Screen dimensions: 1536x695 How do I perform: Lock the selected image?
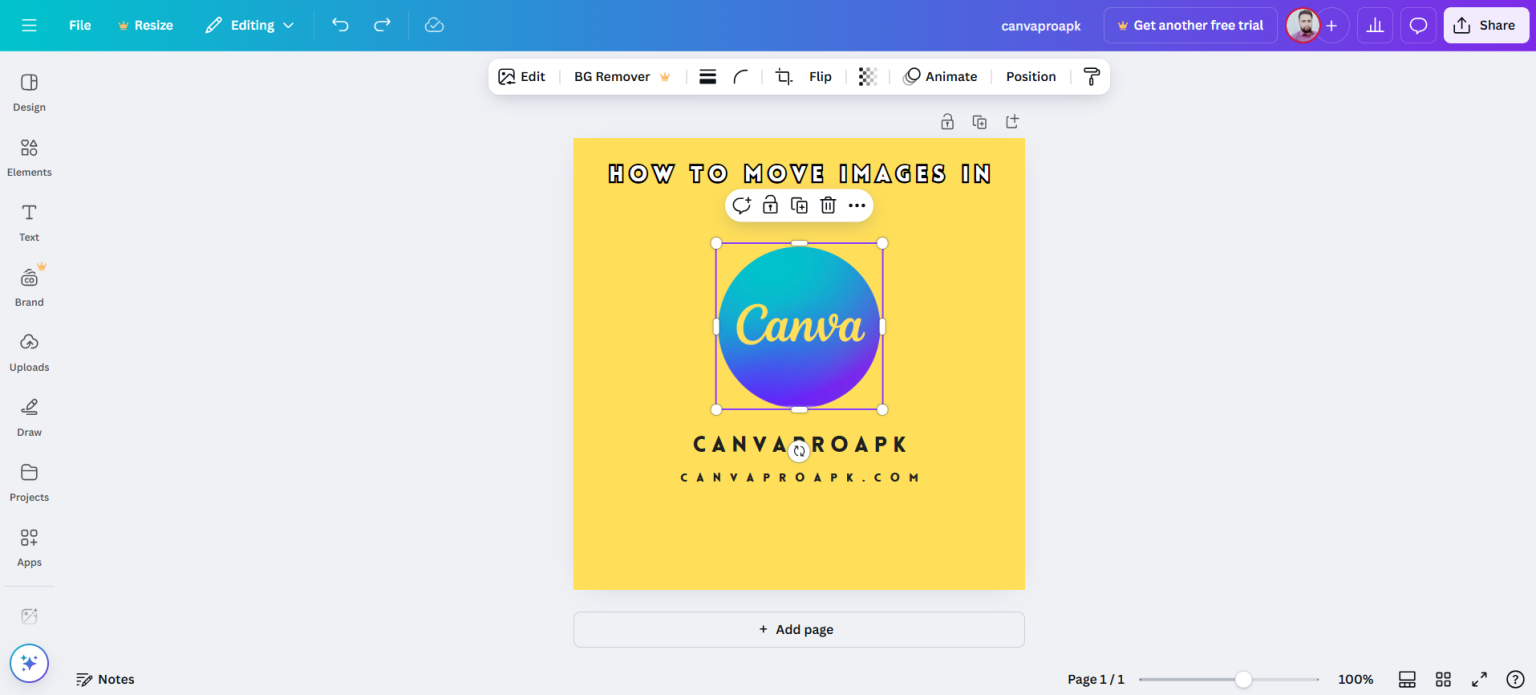770,205
